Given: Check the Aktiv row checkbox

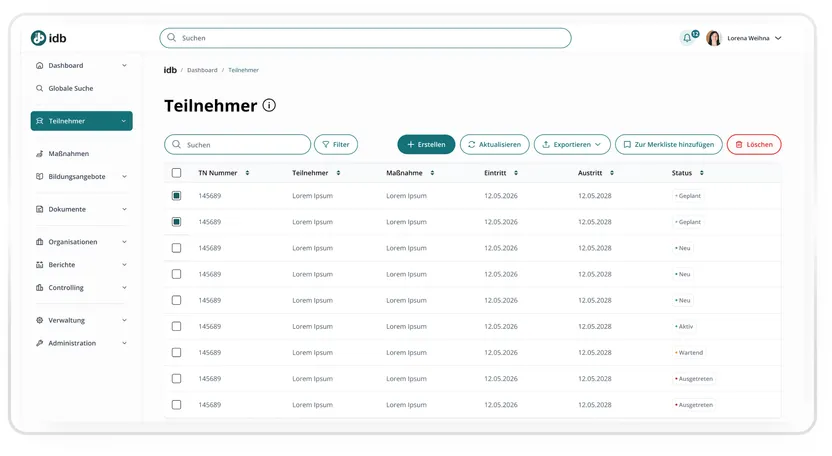Looking at the screenshot, I should point(176,326).
